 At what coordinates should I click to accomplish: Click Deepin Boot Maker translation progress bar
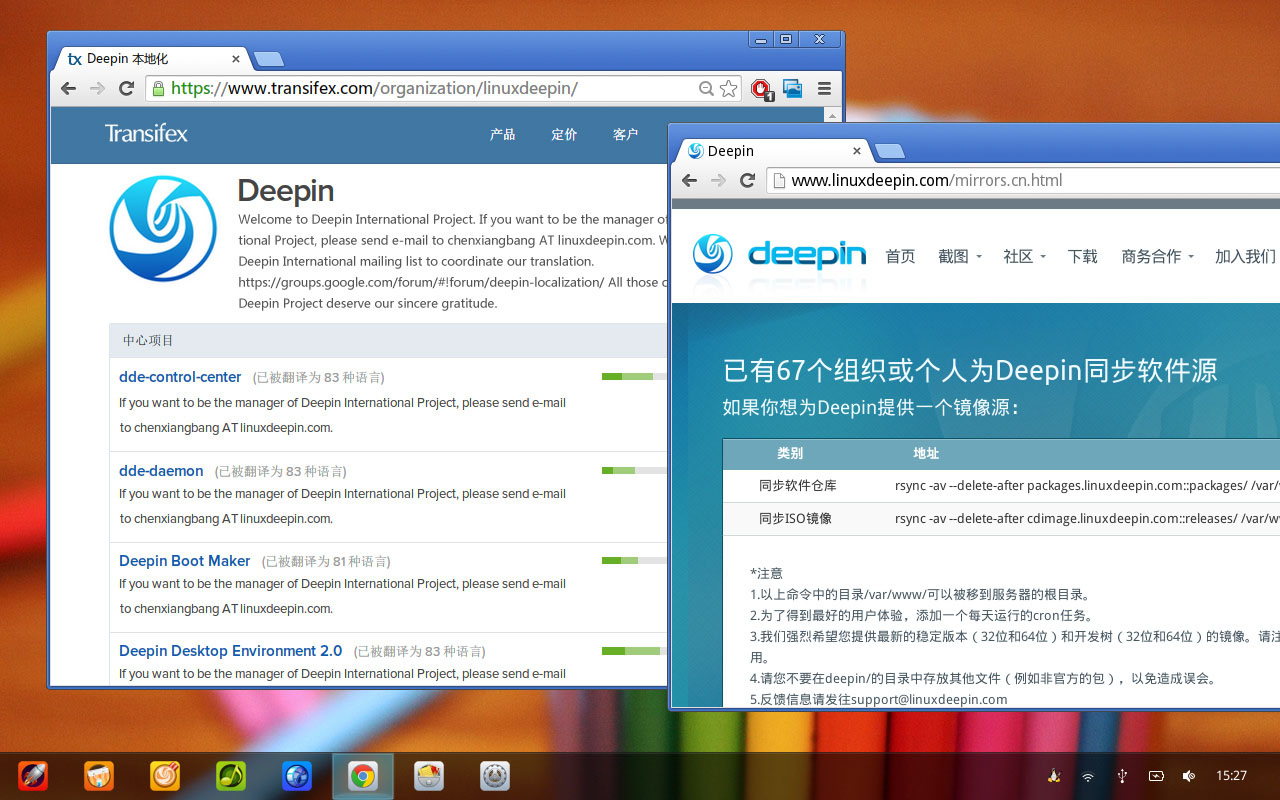point(634,560)
